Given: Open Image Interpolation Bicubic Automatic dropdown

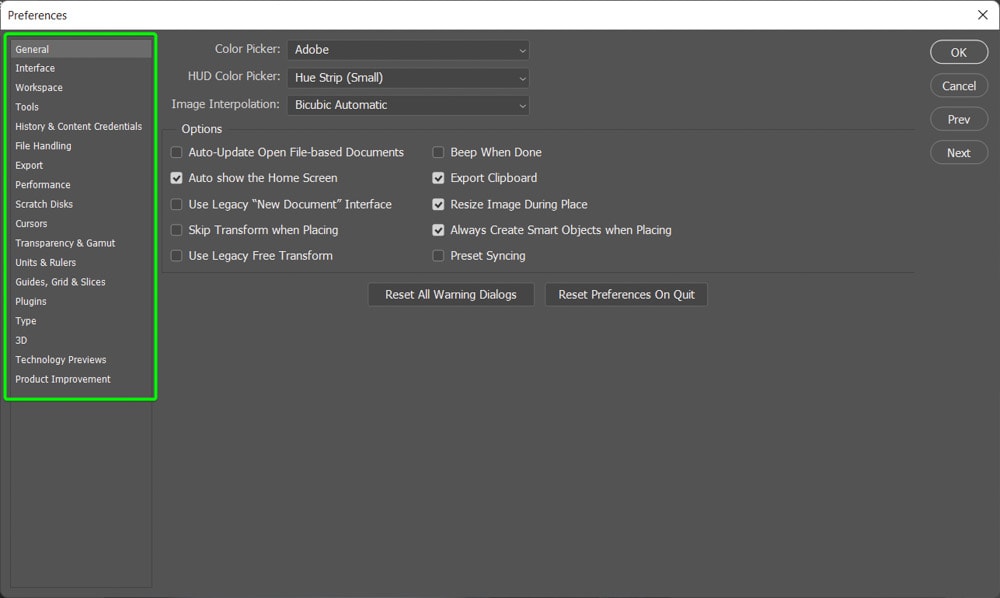Looking at the screenshot, I should (x=408, y=105).
